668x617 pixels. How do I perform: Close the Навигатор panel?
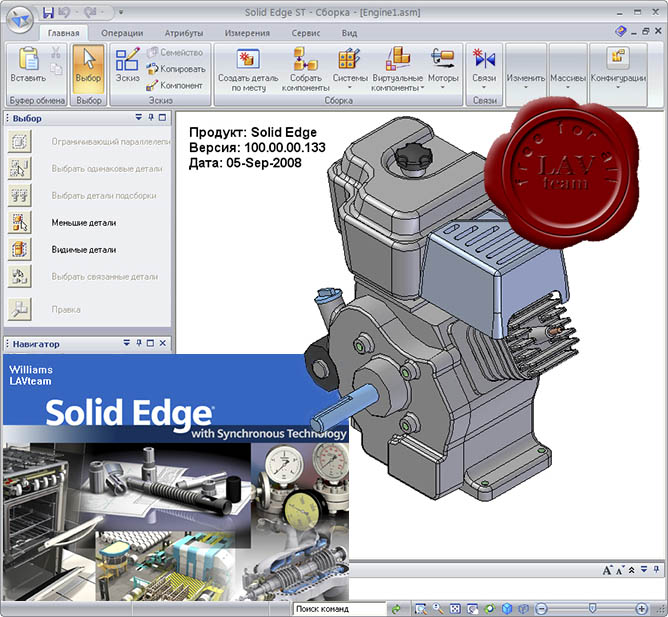point(163,343)
